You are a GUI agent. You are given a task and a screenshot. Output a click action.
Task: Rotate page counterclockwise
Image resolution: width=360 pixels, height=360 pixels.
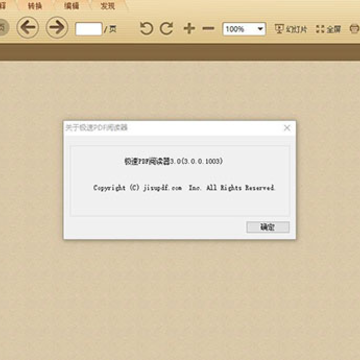click(x=146, y=29)
